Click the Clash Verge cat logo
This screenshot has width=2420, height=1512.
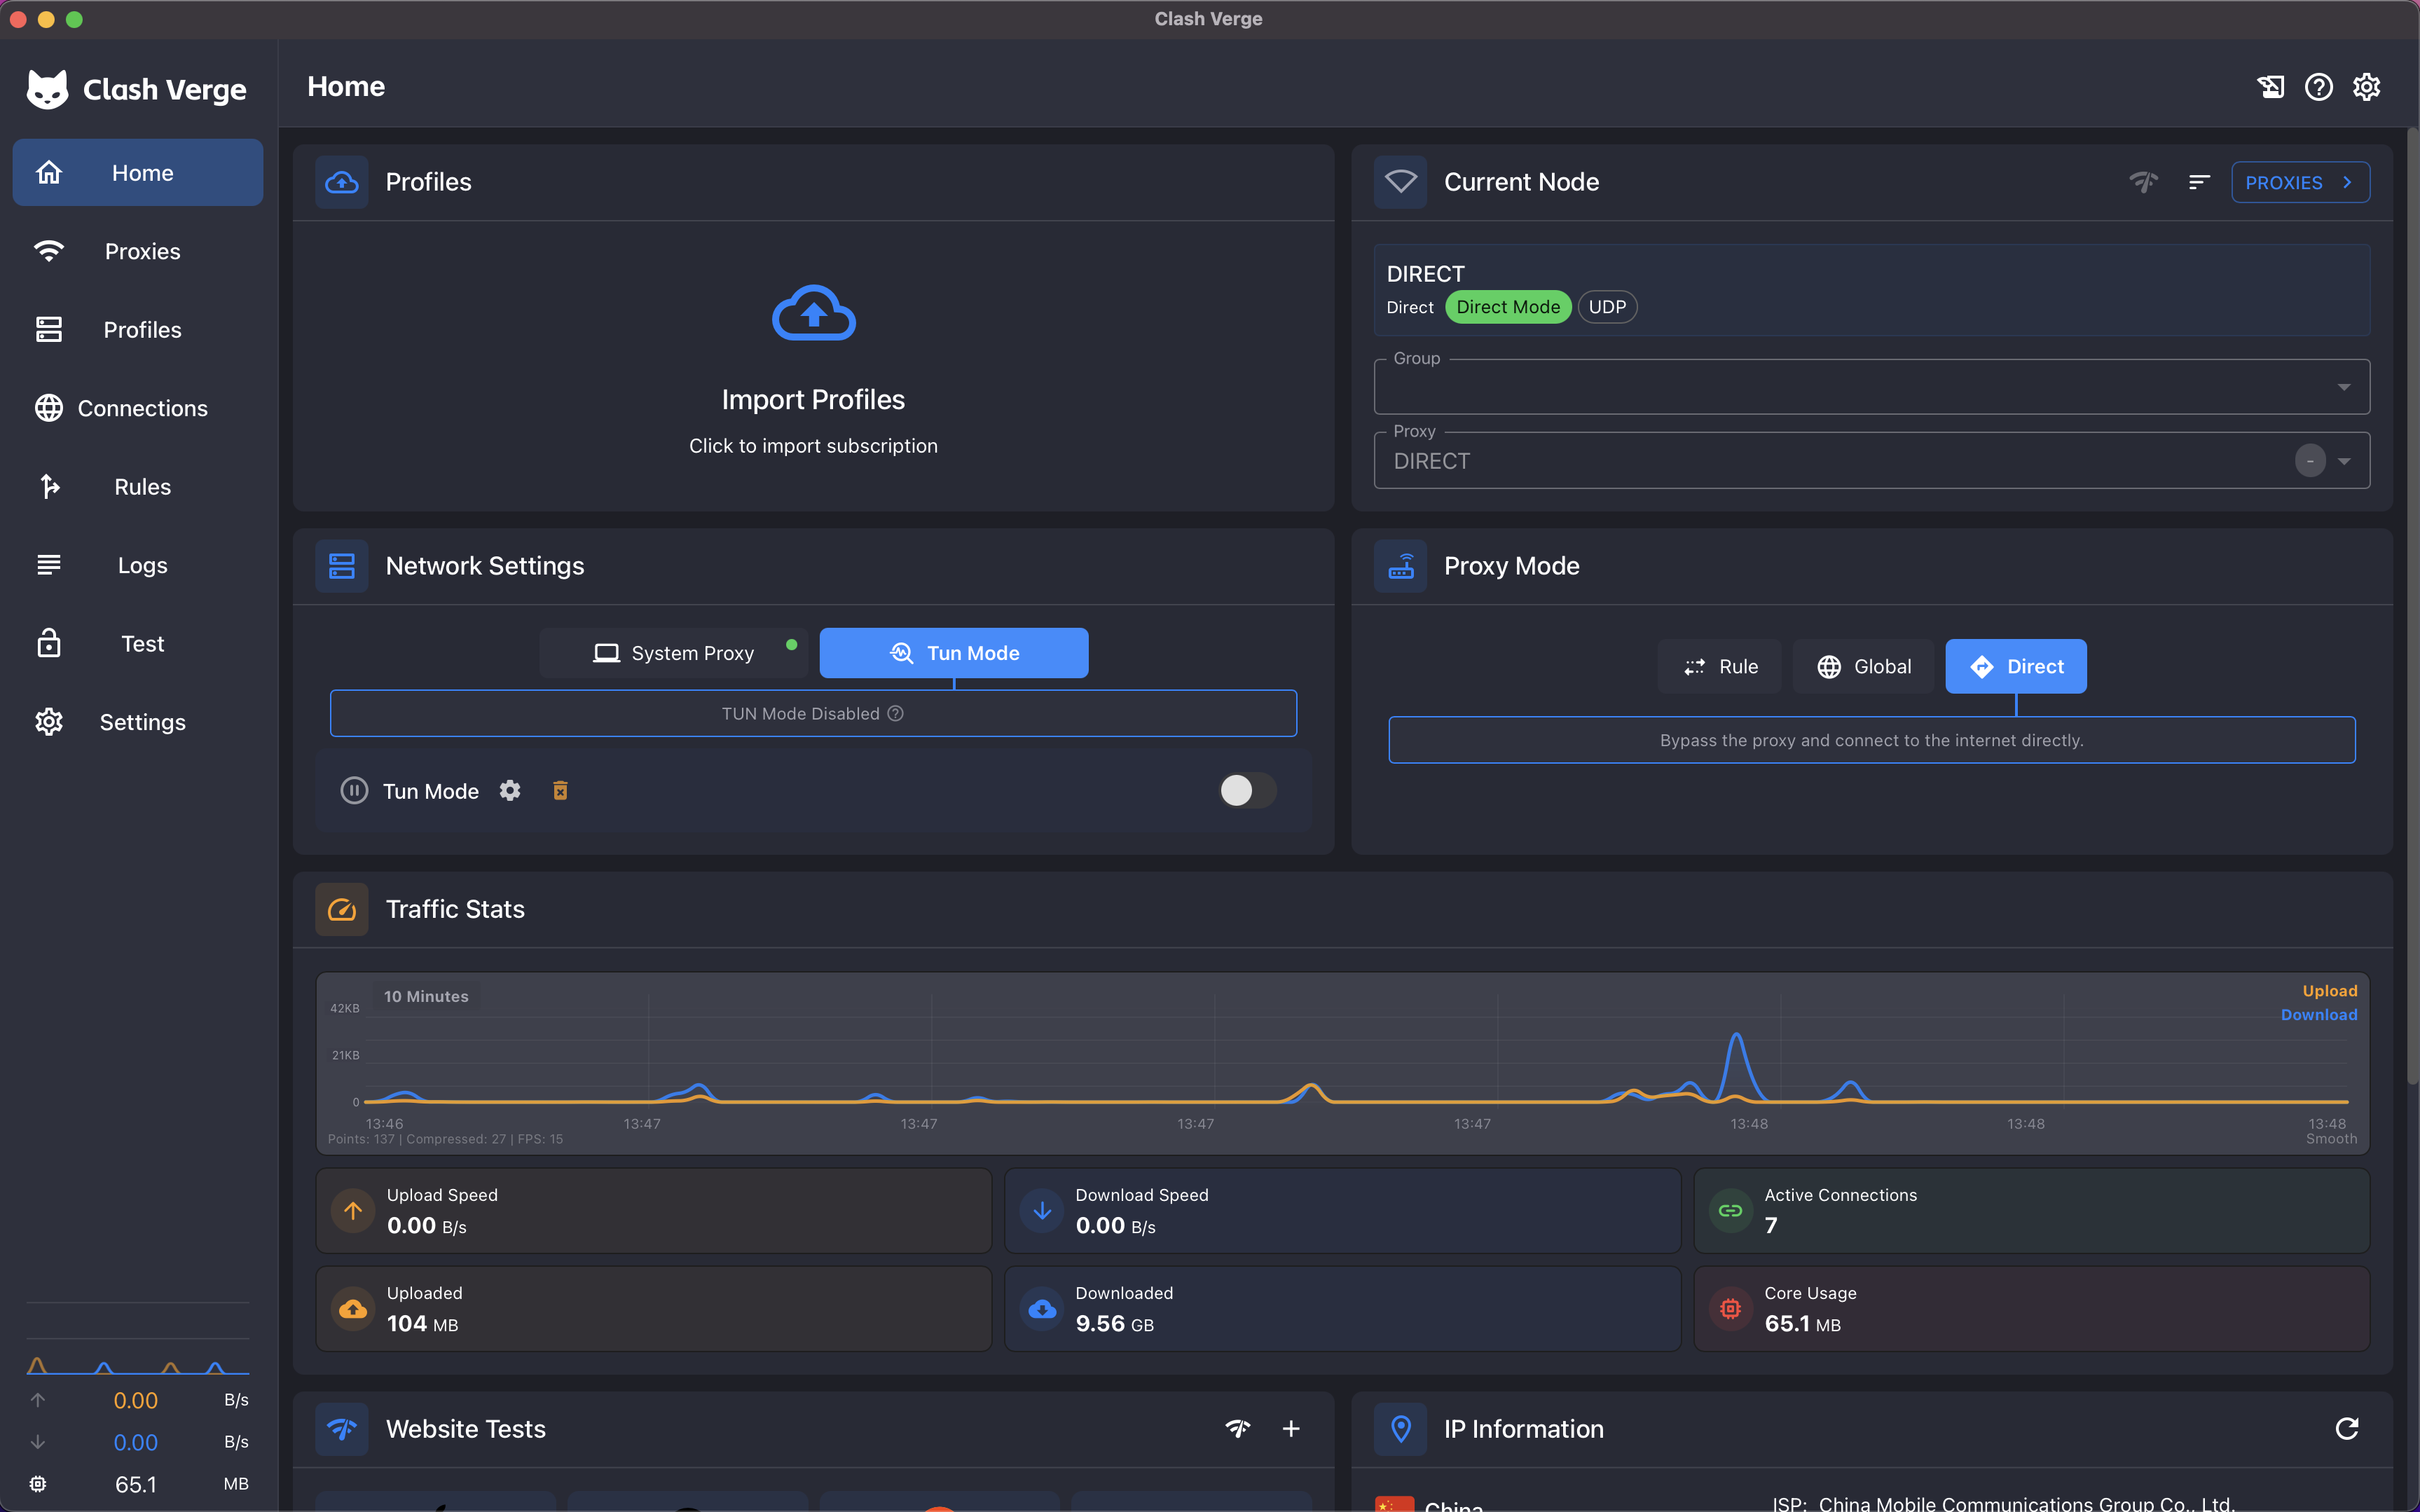(x=47, y=89)
